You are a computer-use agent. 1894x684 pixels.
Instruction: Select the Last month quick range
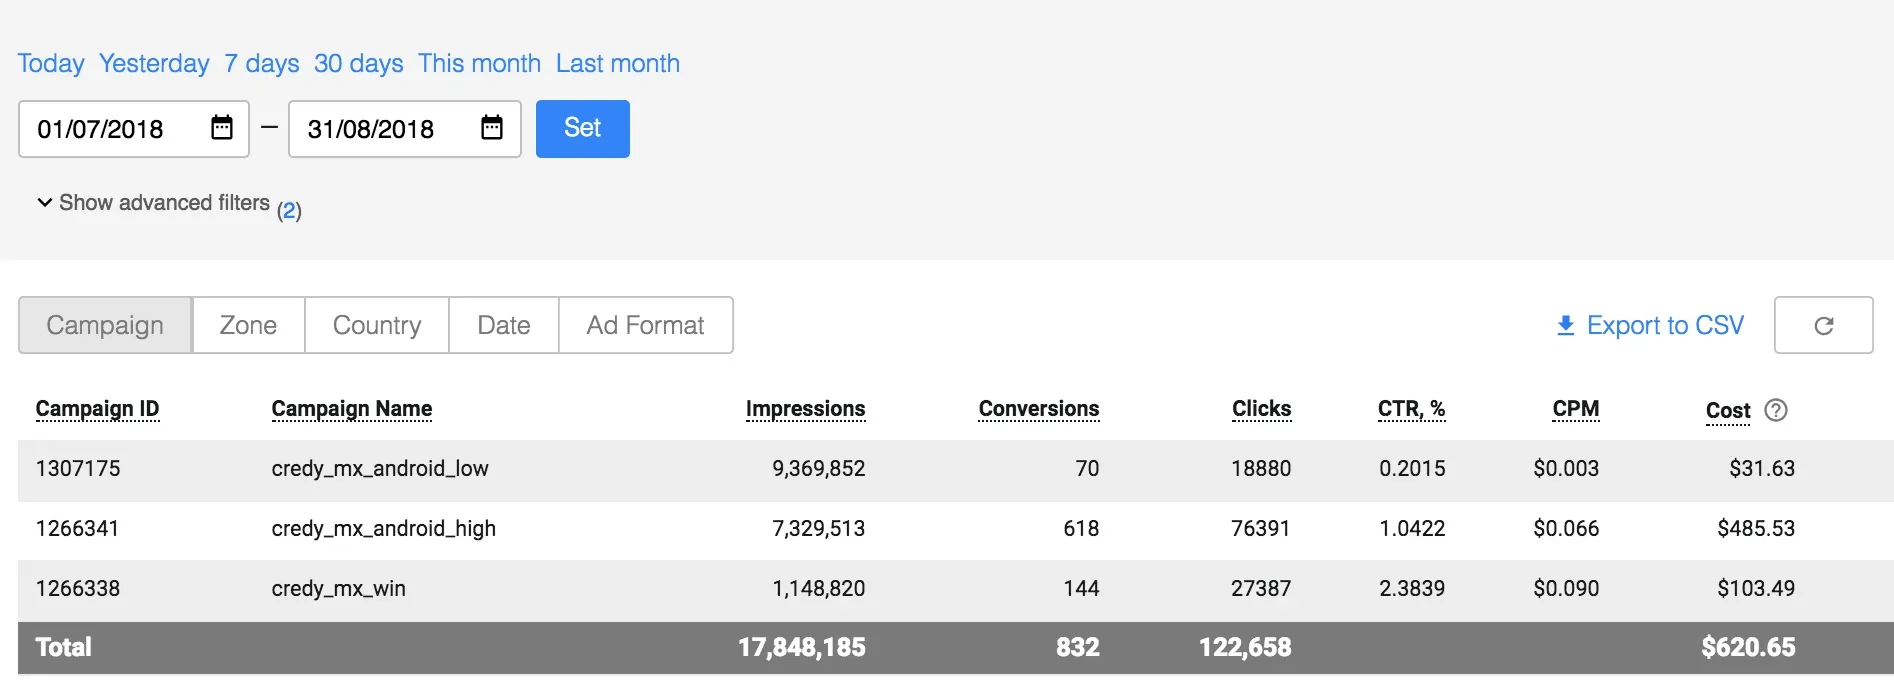pos(617,64)
